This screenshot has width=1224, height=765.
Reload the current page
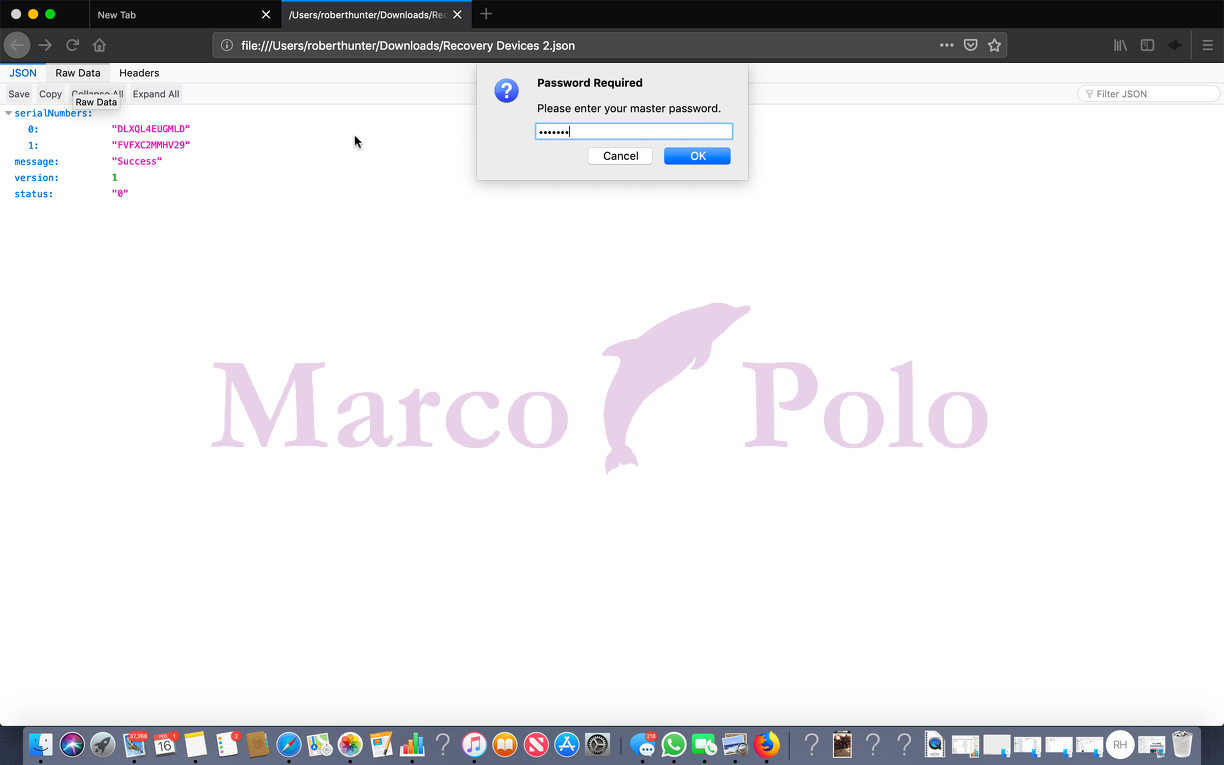(72, 45)
